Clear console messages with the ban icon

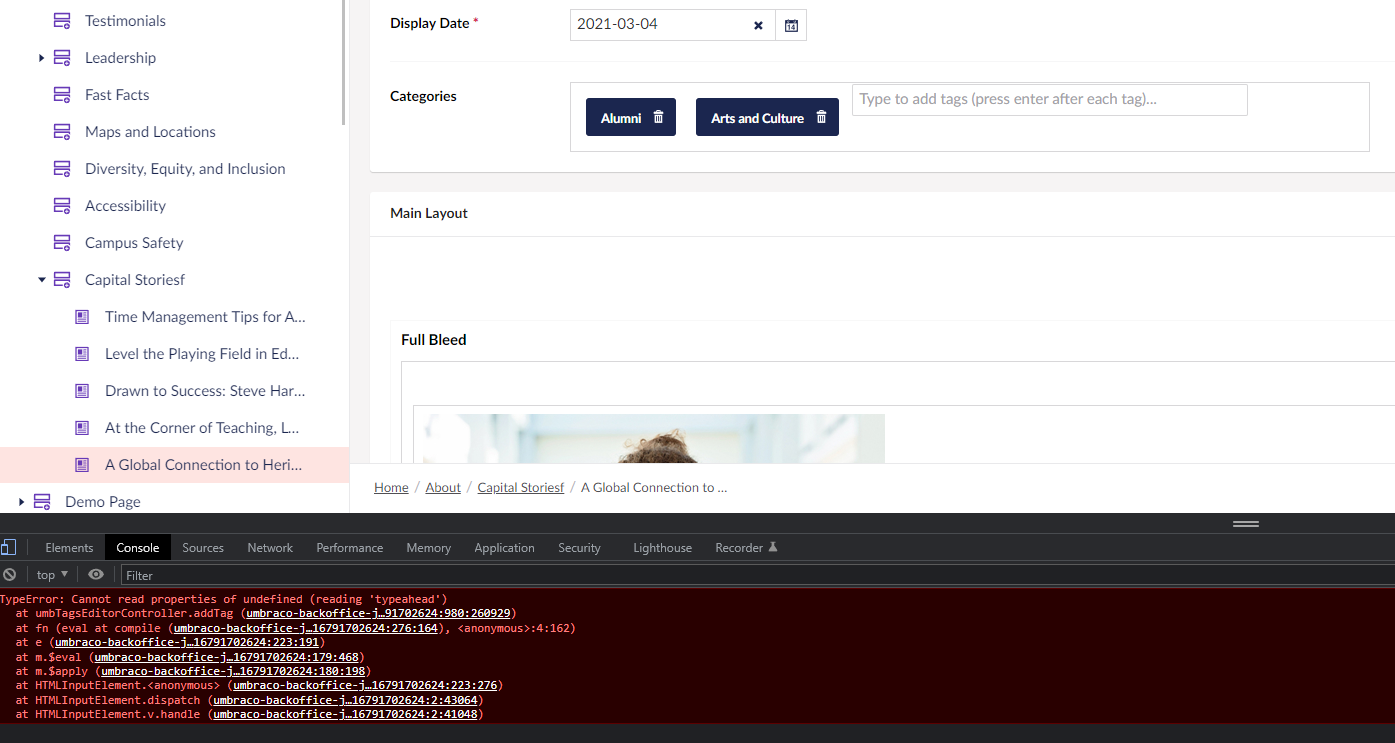9,574
